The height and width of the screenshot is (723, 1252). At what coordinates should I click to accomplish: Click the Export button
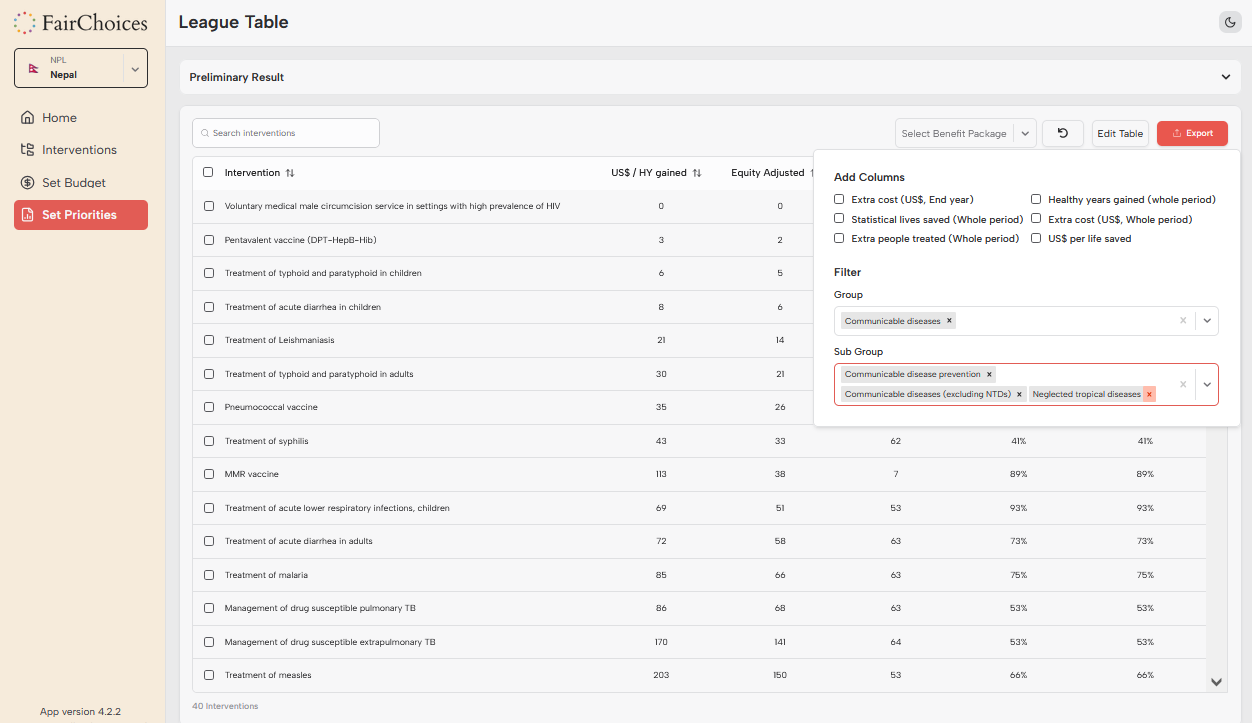click(x=1192, y=133)
